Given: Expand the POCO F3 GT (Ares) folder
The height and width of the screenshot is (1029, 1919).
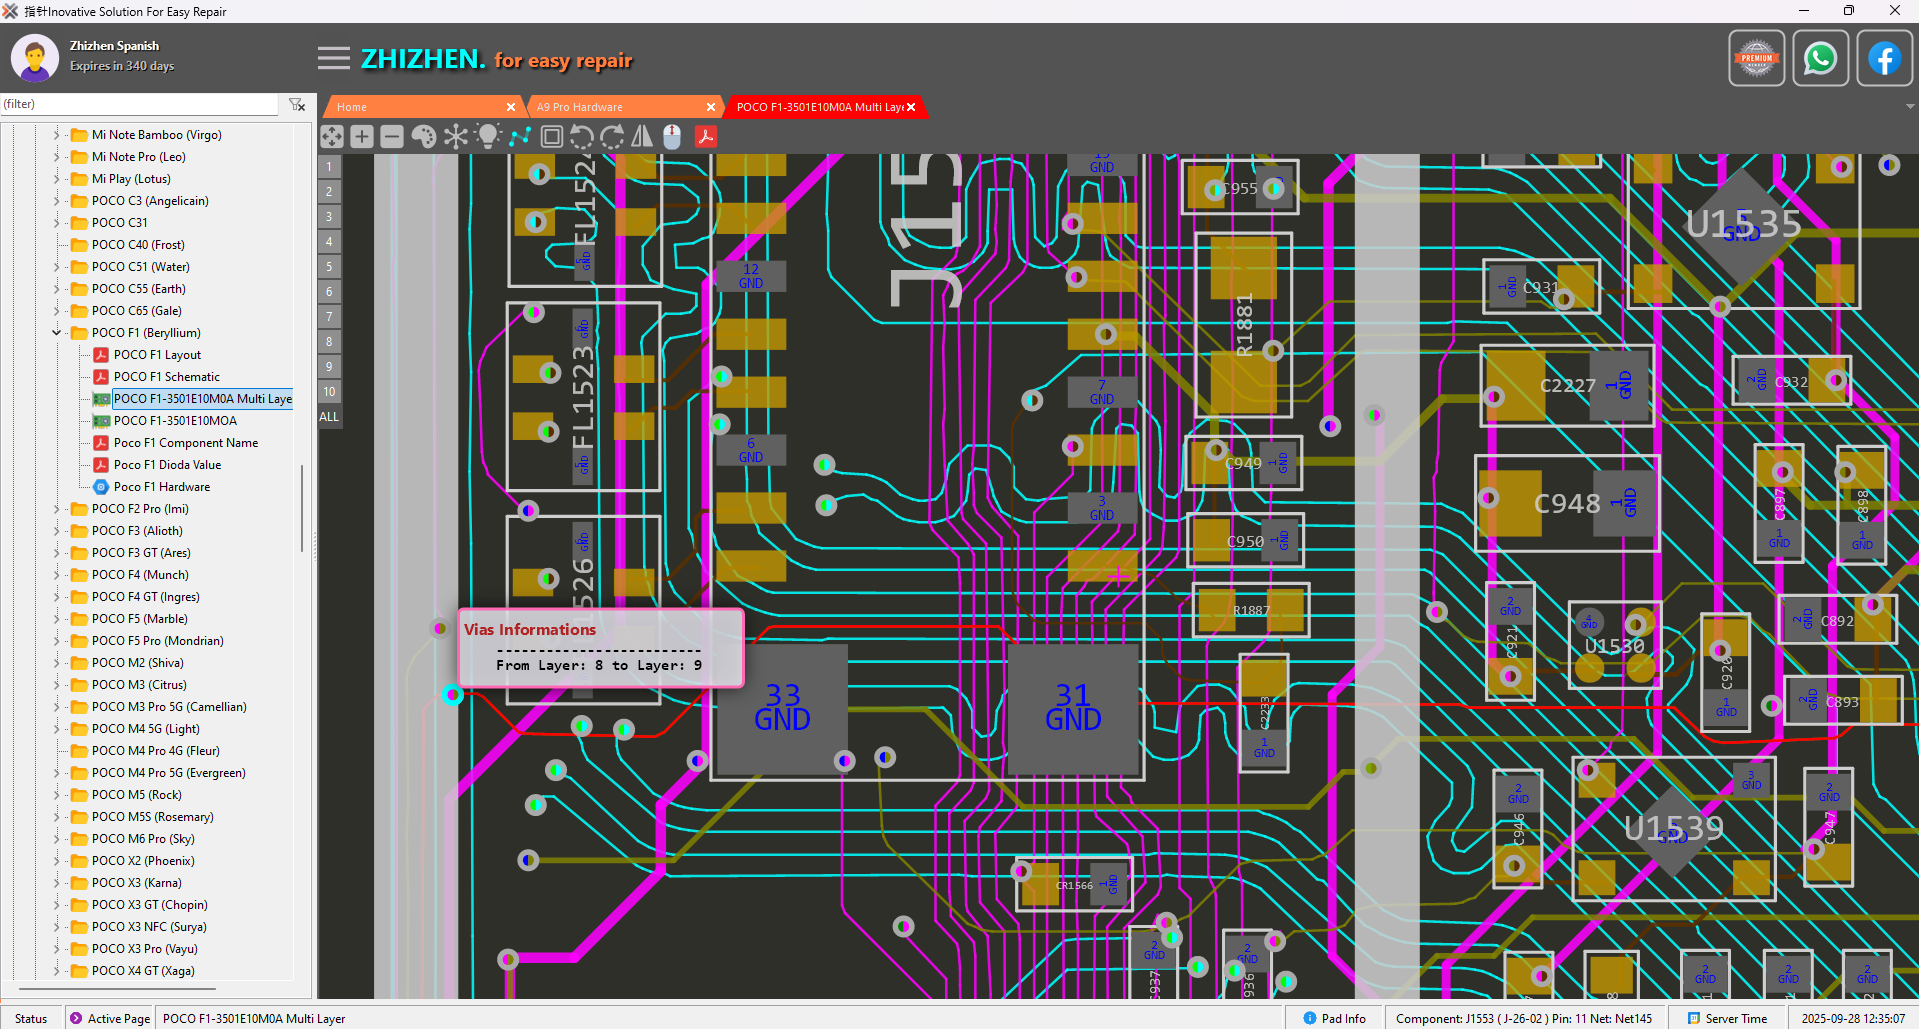Looking at the screenshot, I should coord(56,553).
